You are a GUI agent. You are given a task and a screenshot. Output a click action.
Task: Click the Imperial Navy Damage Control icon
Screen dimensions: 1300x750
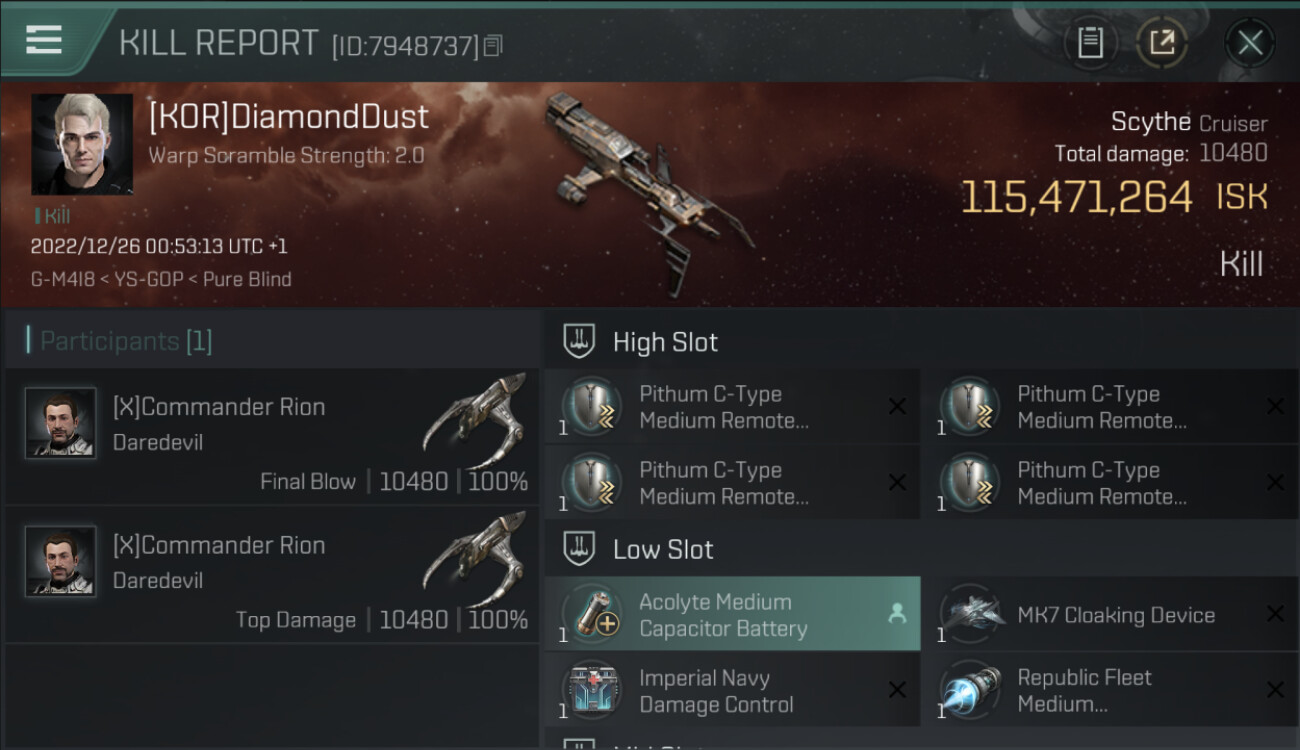(591, 690)
